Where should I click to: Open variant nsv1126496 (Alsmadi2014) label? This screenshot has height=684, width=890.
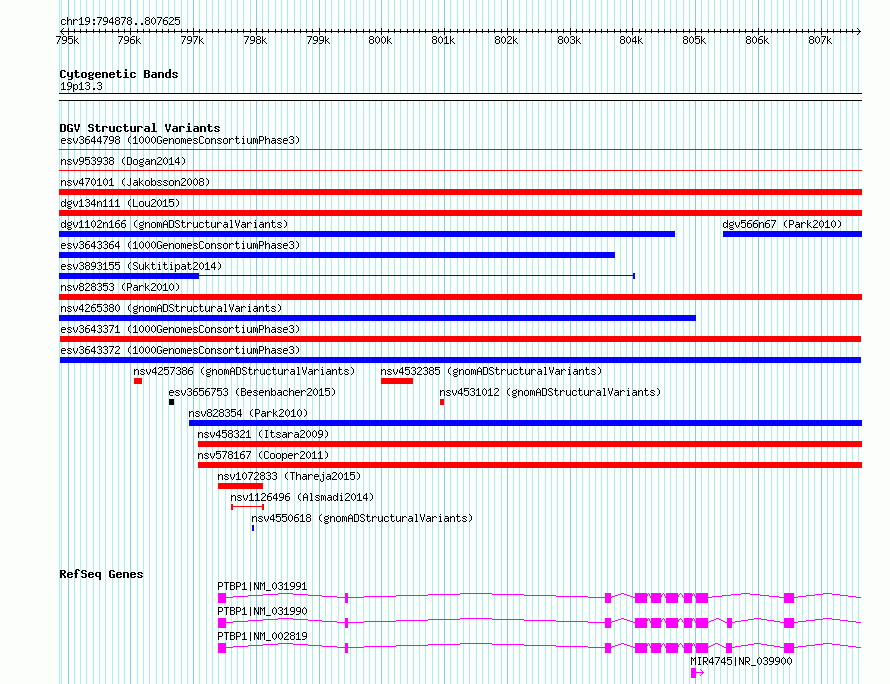pos(302,497)
